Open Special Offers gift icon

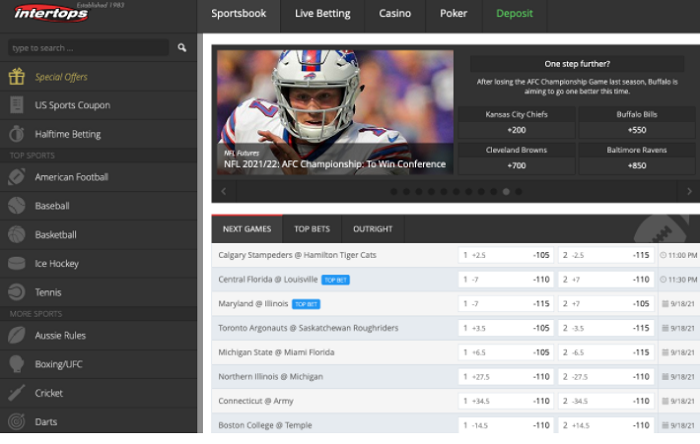click(x=16, y=76)
